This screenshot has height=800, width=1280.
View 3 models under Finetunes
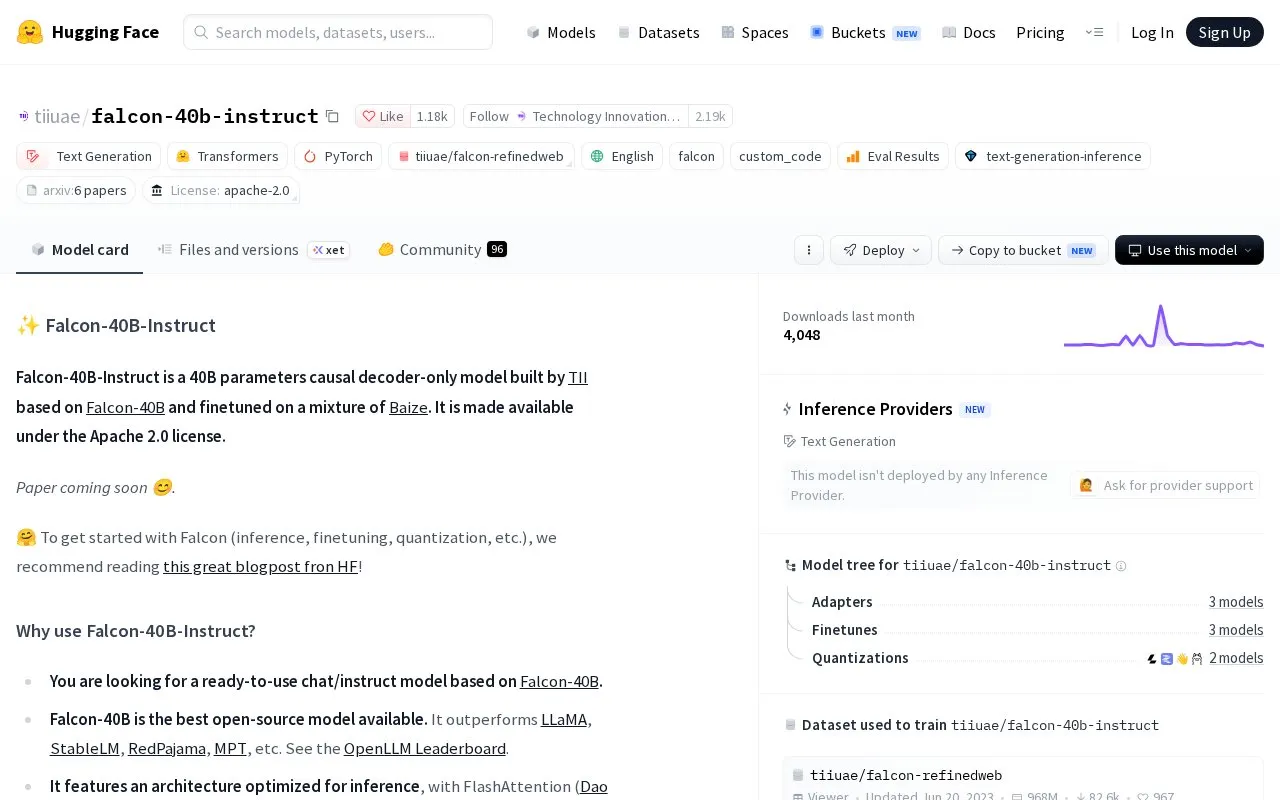(x=1236, y=630)
